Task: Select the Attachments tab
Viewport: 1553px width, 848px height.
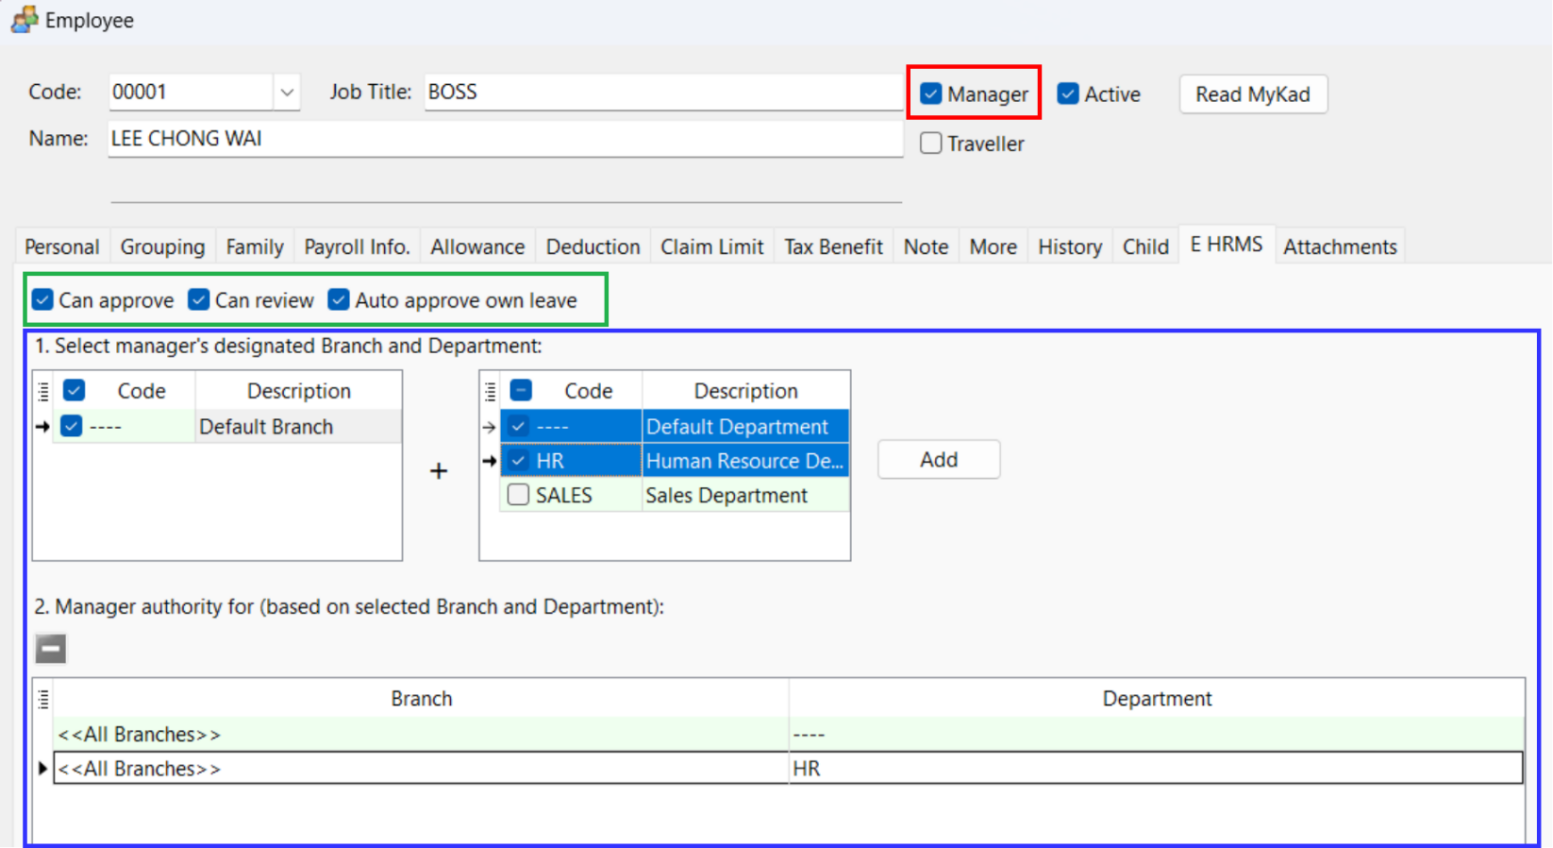Action: (x=1340, y=246)
